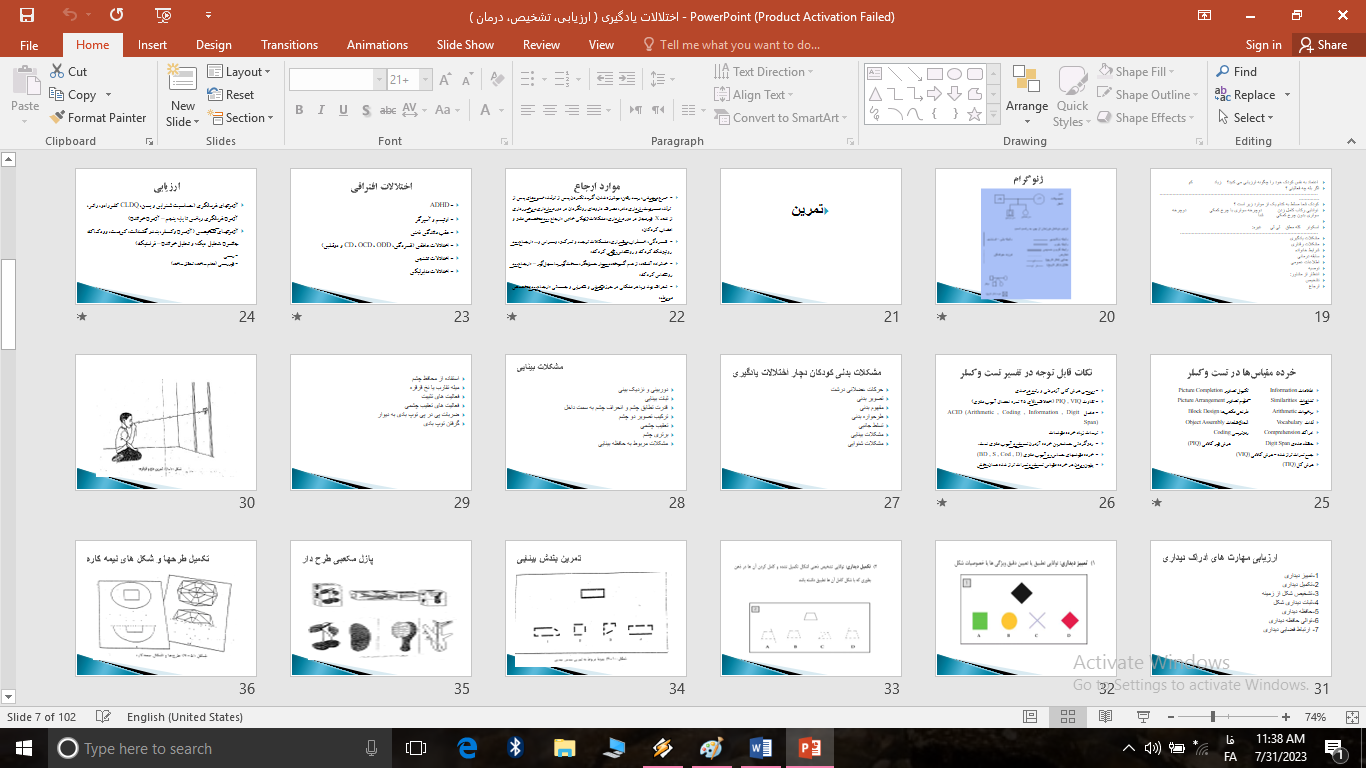
Task: Toggle Slide Sorter view button in status bar
Action: pos(1068,717)
